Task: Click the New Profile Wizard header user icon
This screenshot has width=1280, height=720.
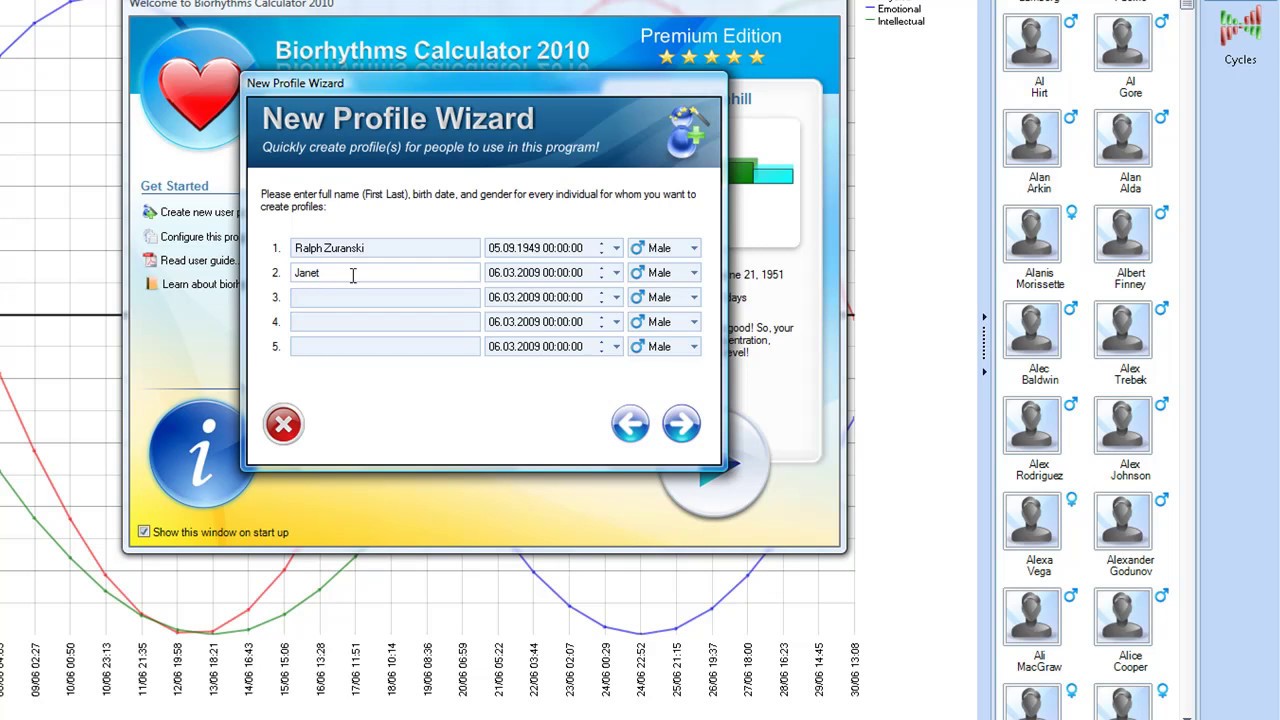Action: pyautogui.click(x=688, y=132)
